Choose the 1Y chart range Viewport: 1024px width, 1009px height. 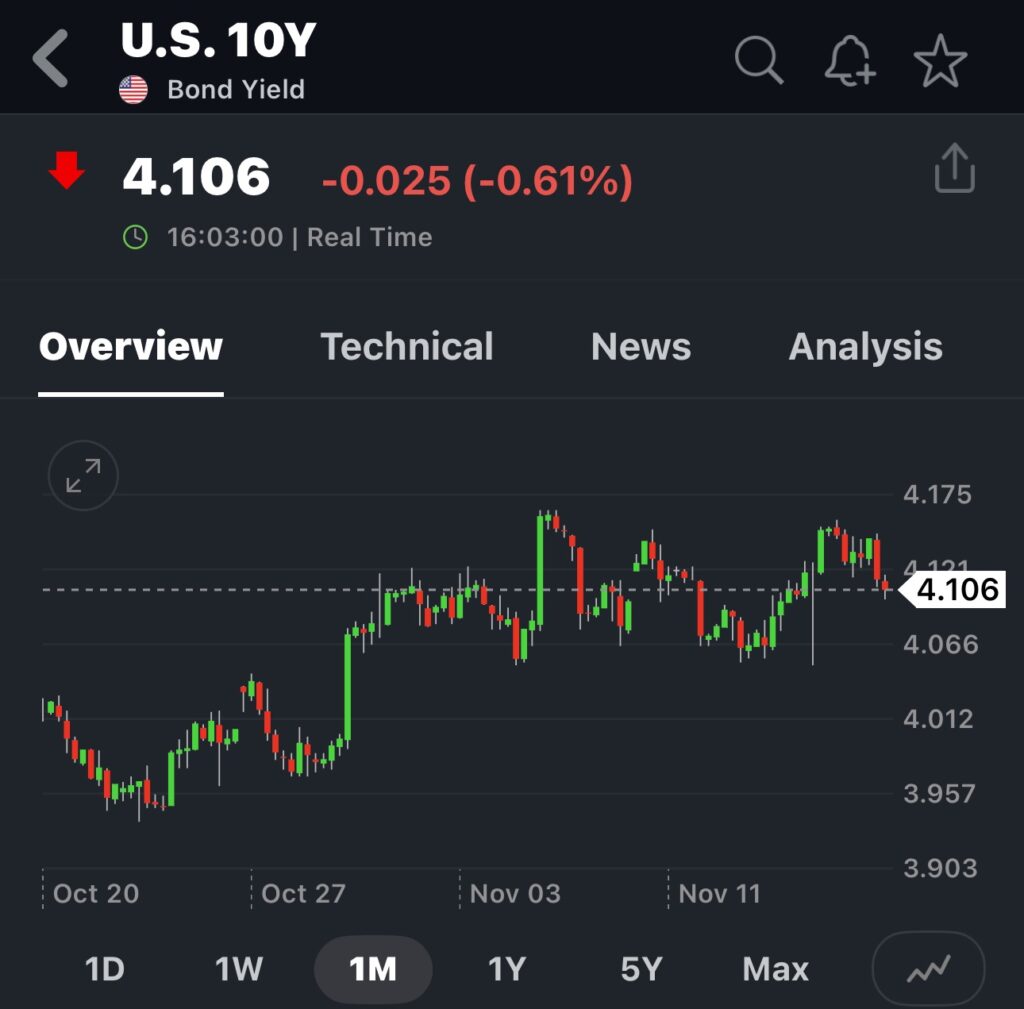[506, 969]
